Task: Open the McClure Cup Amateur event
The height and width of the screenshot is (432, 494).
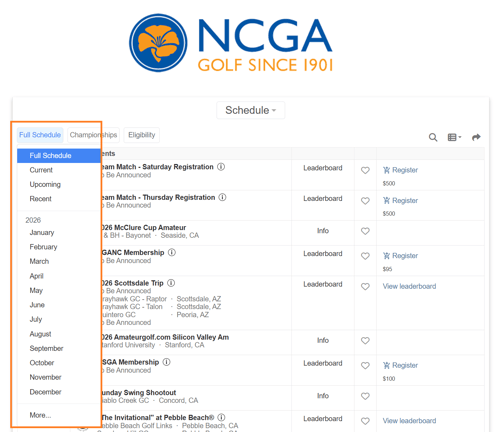Action: [144, 228]
